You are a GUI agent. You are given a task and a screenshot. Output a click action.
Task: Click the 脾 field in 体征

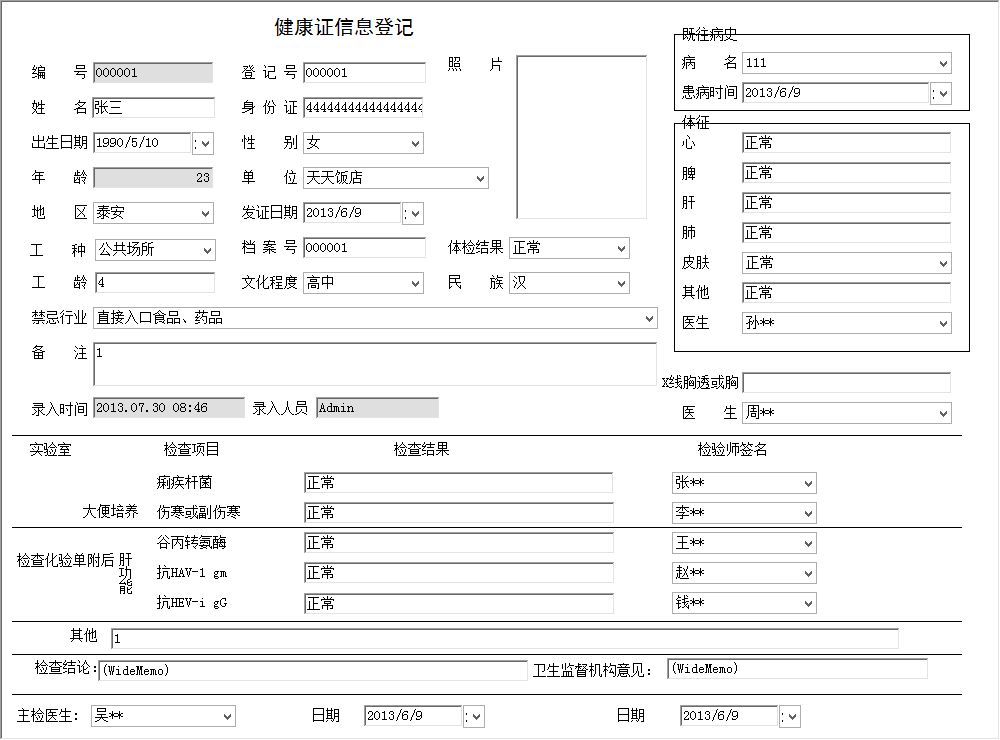point(846,173)
